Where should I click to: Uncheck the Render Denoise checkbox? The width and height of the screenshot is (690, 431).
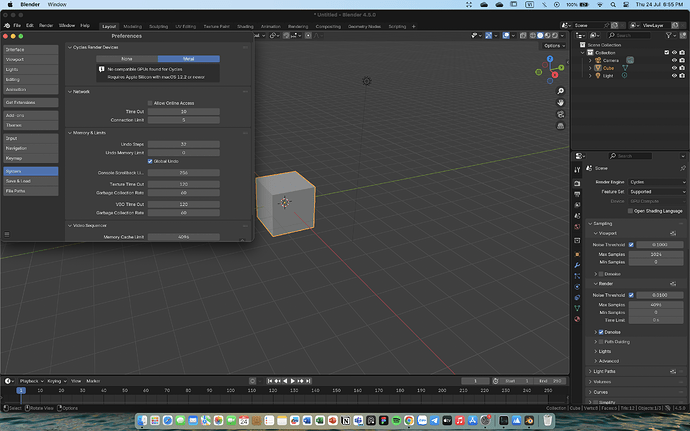[601, 332]
